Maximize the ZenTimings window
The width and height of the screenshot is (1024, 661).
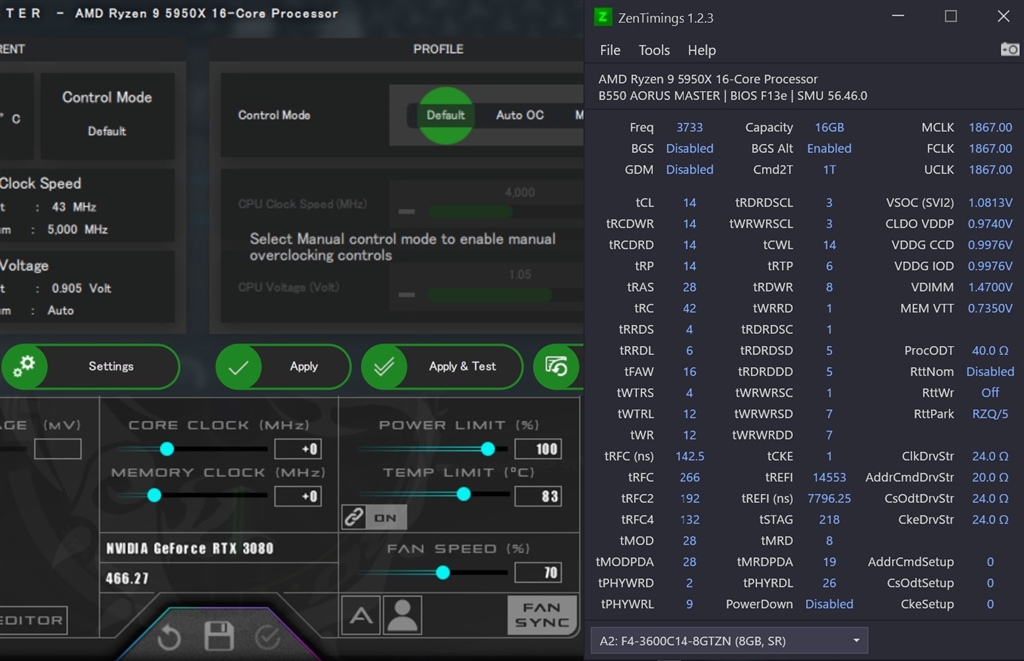tap(951, 16)
